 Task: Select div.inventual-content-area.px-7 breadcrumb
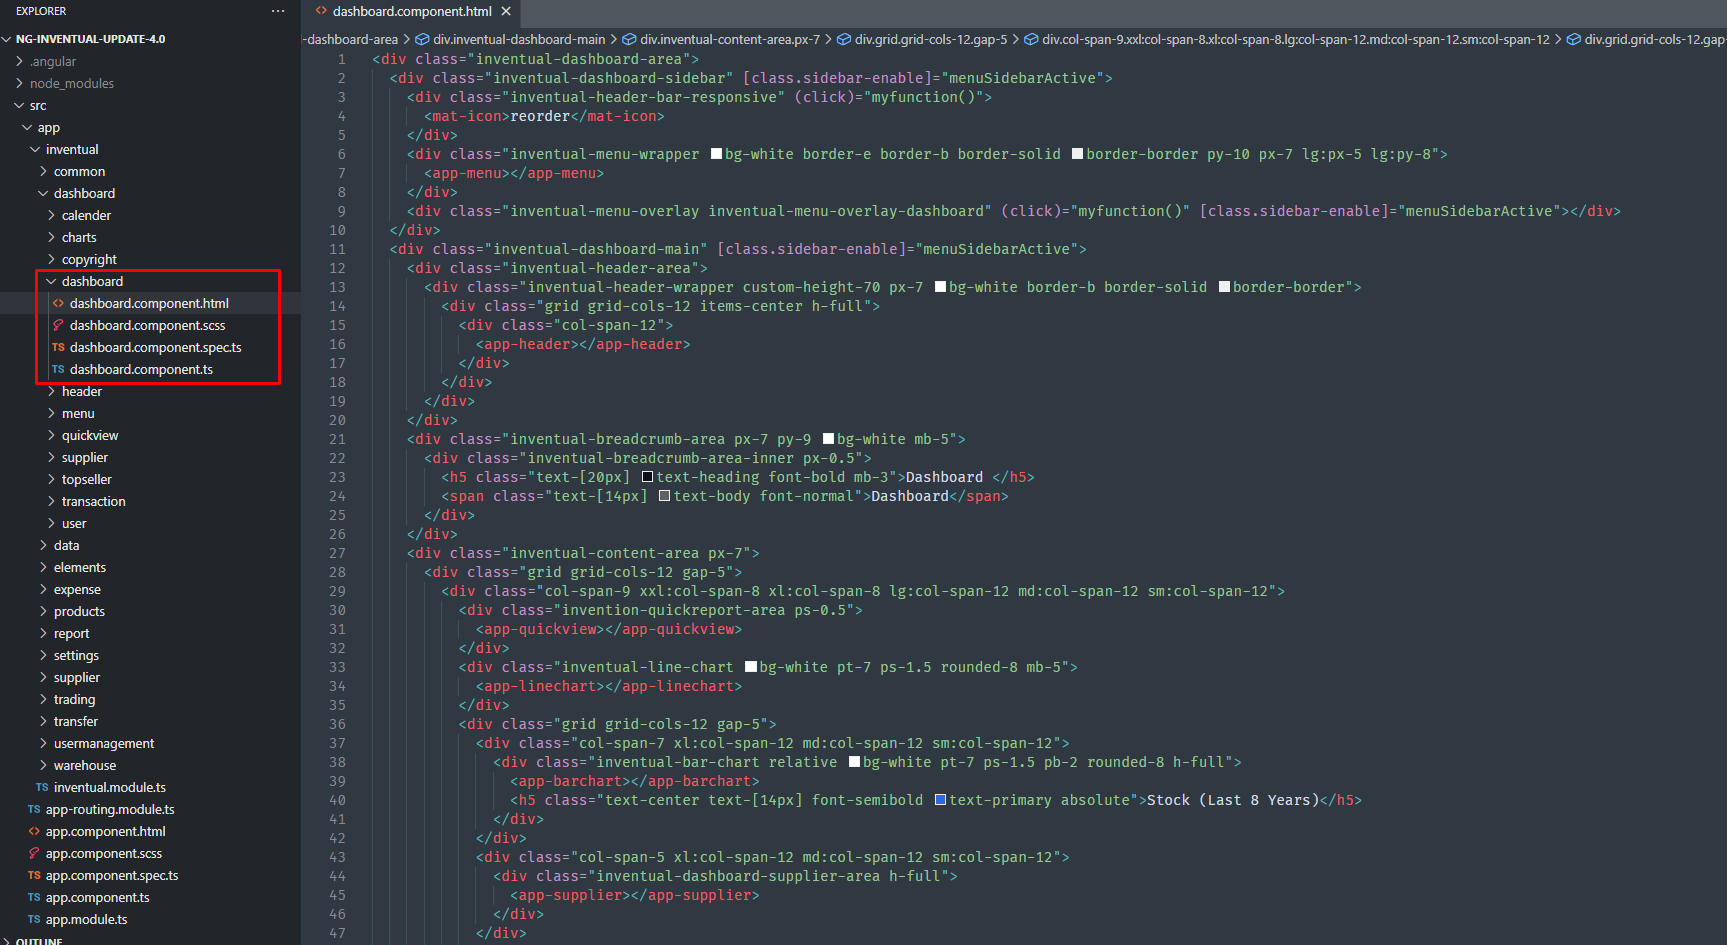(730, 40)
